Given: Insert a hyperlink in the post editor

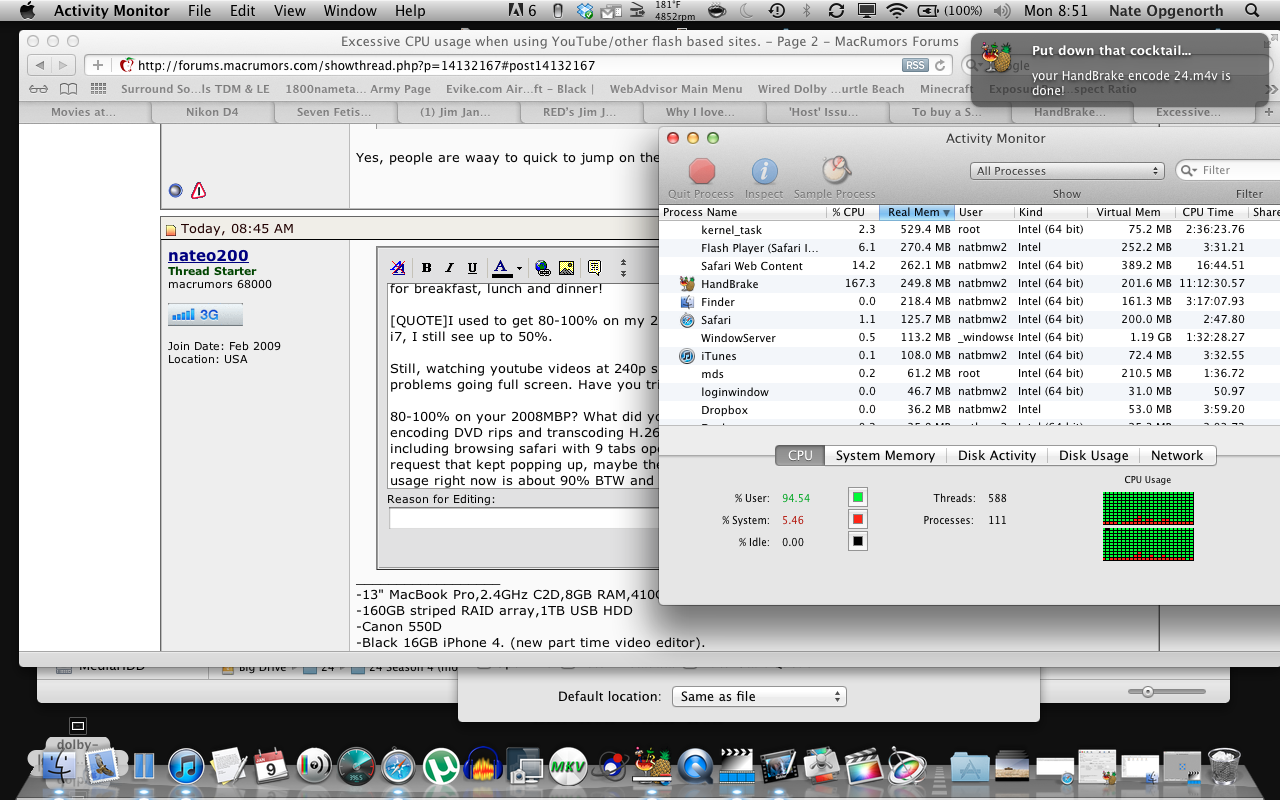Looking at the screenshot, I should point(543,268).
